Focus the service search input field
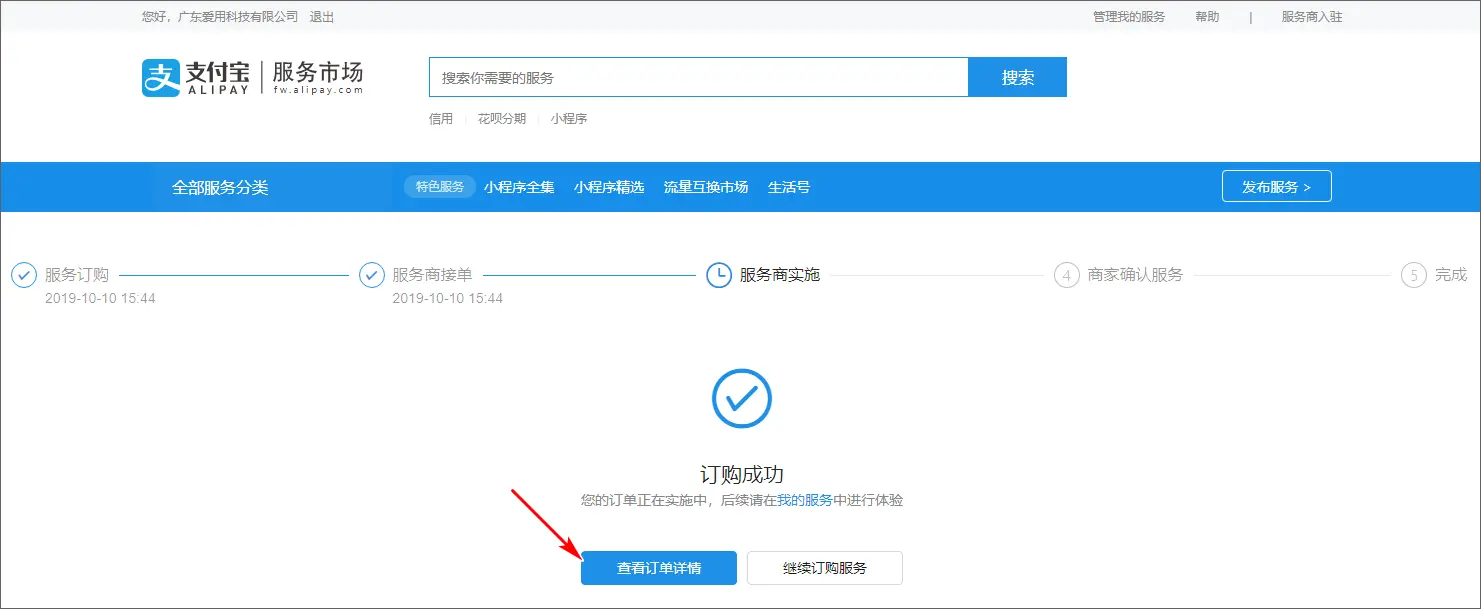 click(698, 78)
